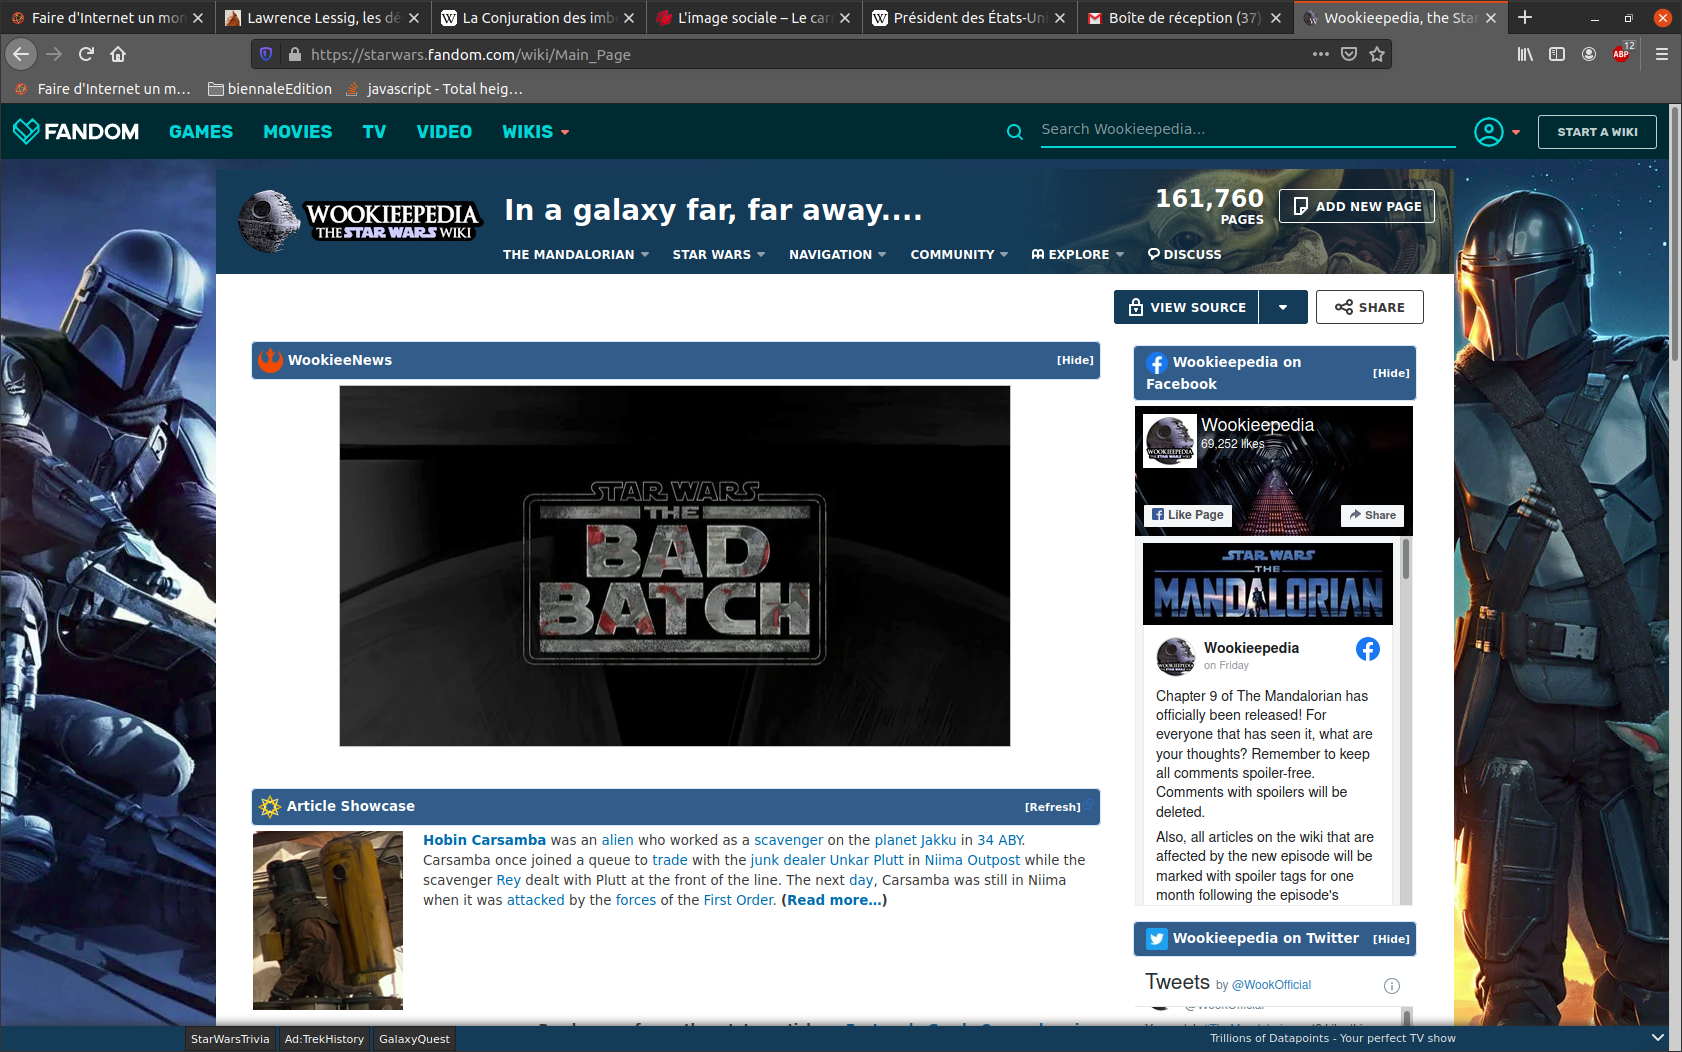Open GAMES in Fandom navigation
The height and width of the screenshot is (1052, 1682).
pos(201,132)
